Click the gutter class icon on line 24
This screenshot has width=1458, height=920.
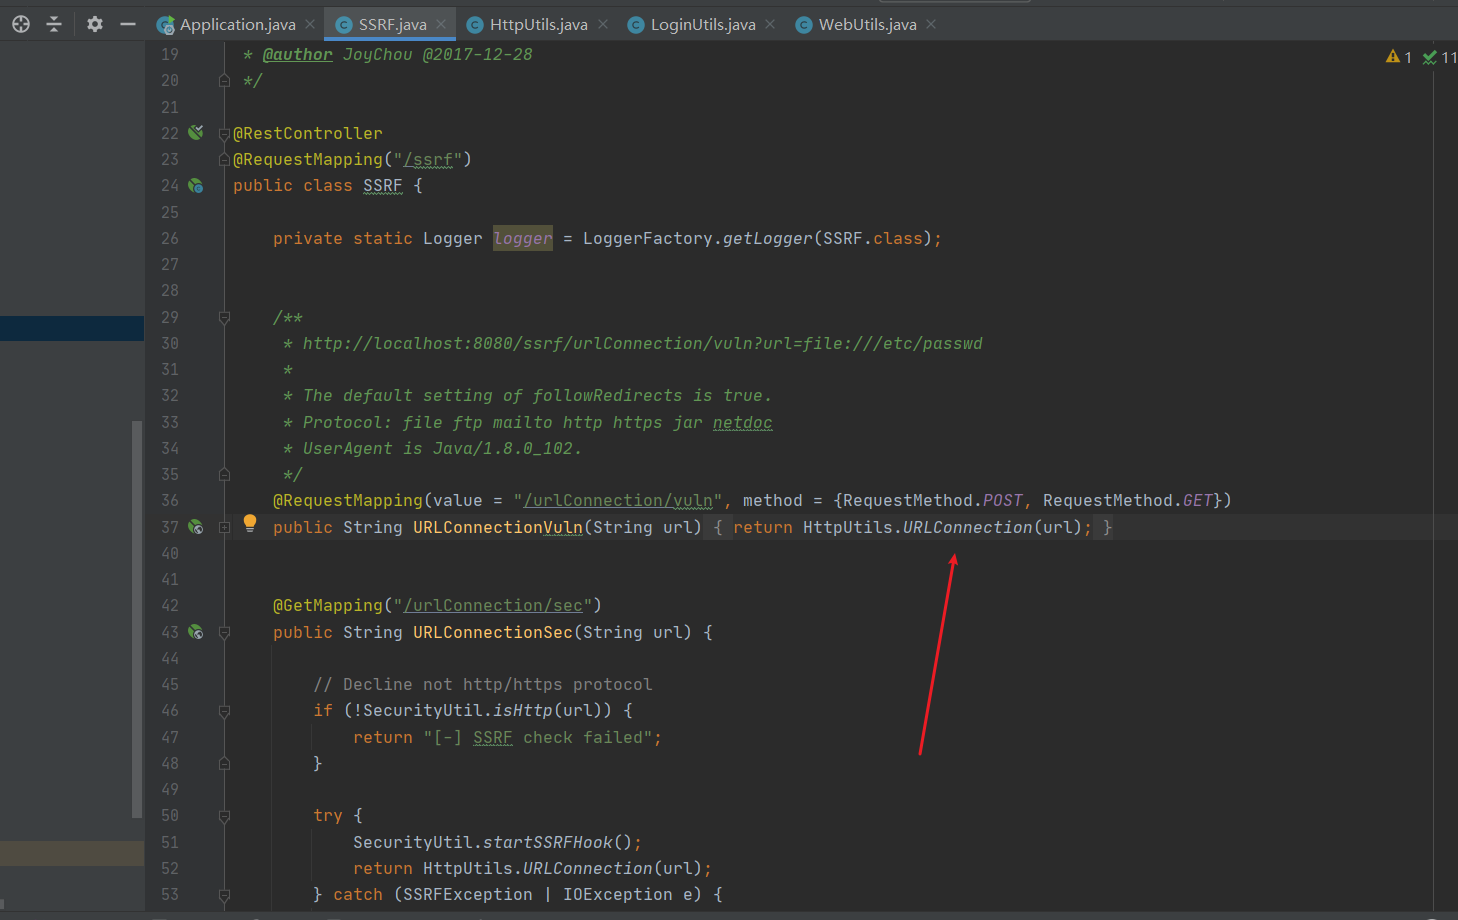point(196,186)
